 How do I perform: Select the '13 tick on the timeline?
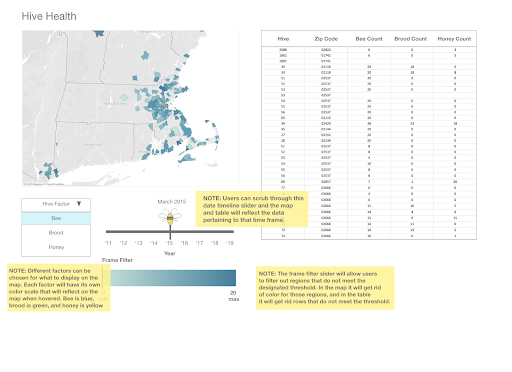tap(138, 243)
